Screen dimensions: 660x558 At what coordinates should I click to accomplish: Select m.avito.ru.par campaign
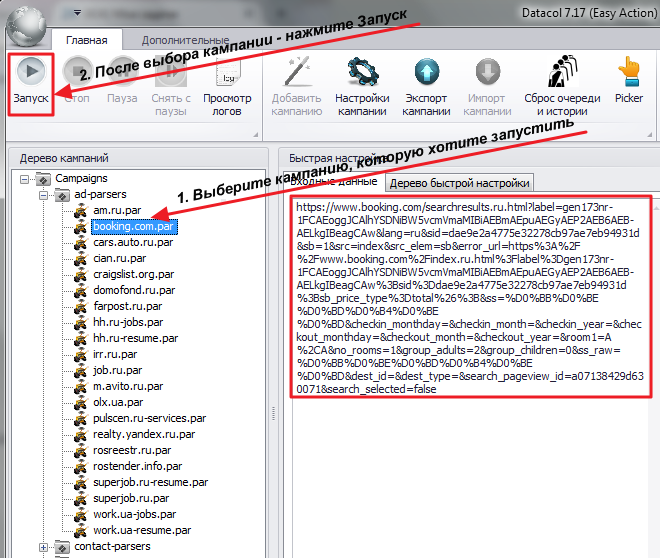point(128,386)
